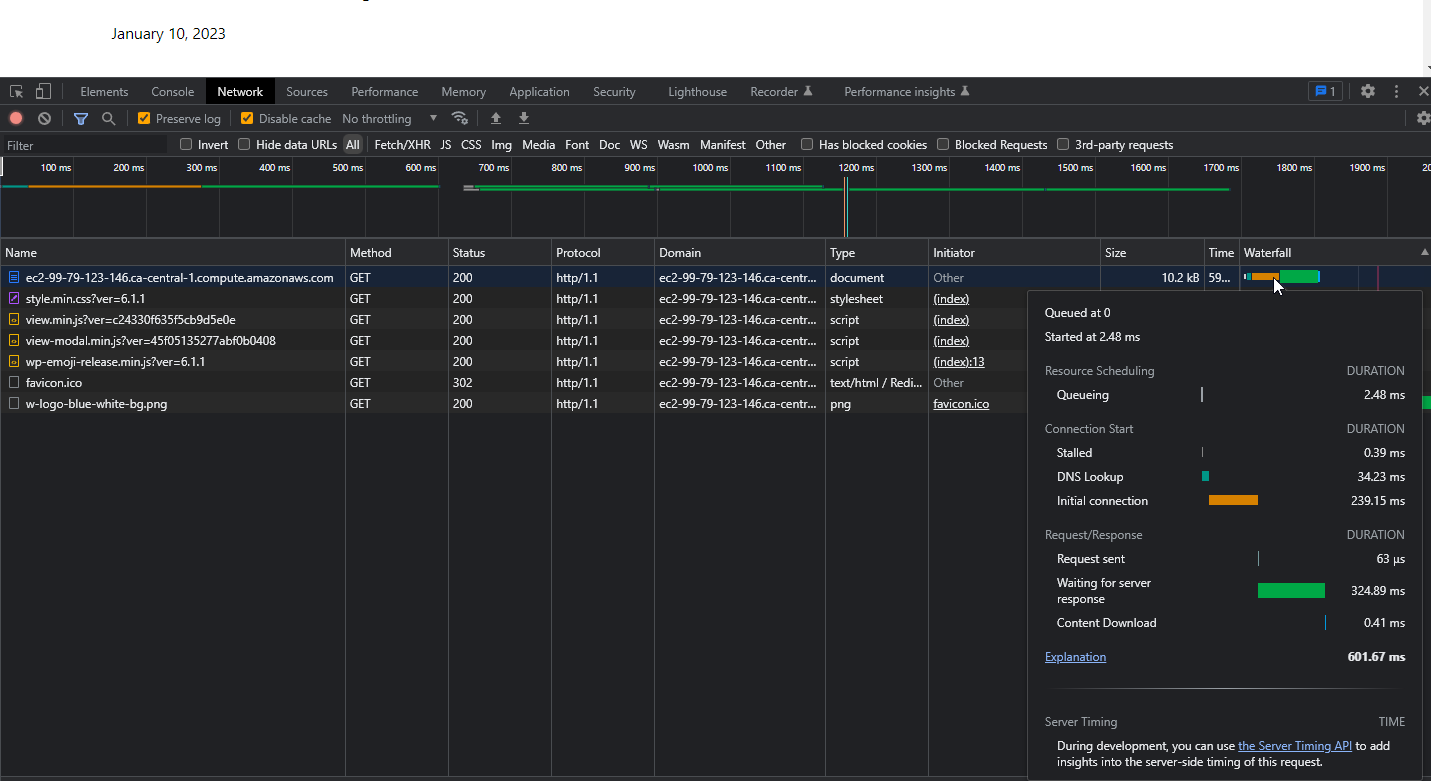
Task: Clear the network log
Action: point(44,118)
